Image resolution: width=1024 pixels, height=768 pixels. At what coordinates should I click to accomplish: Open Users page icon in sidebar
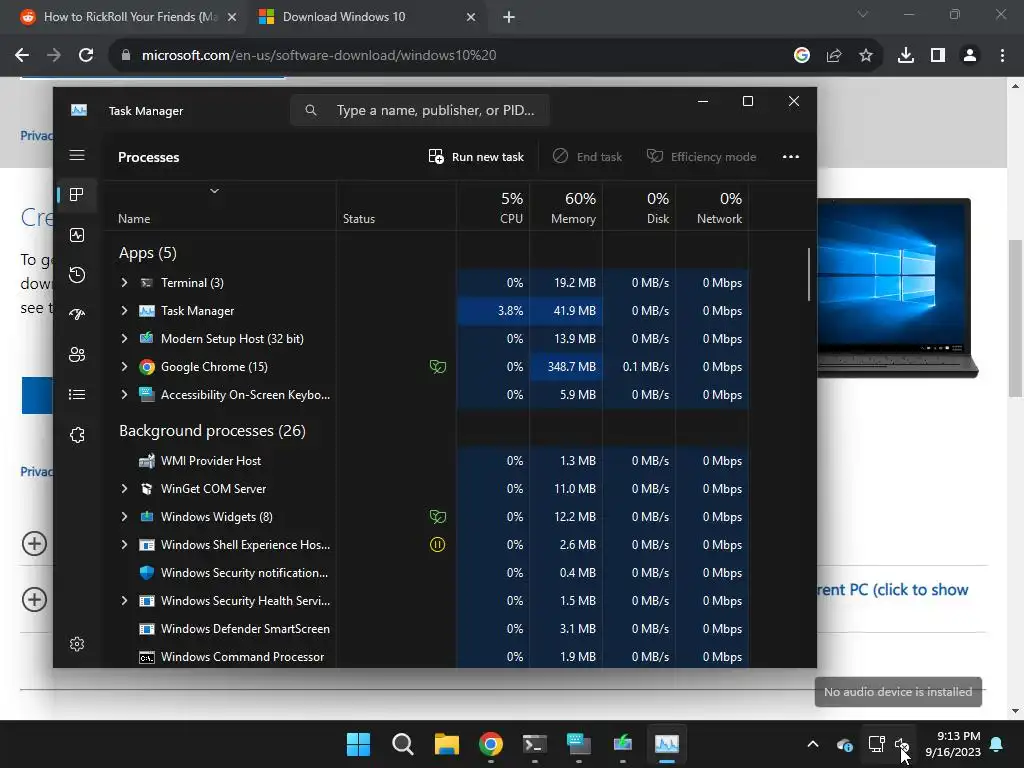tap(77, 355)
